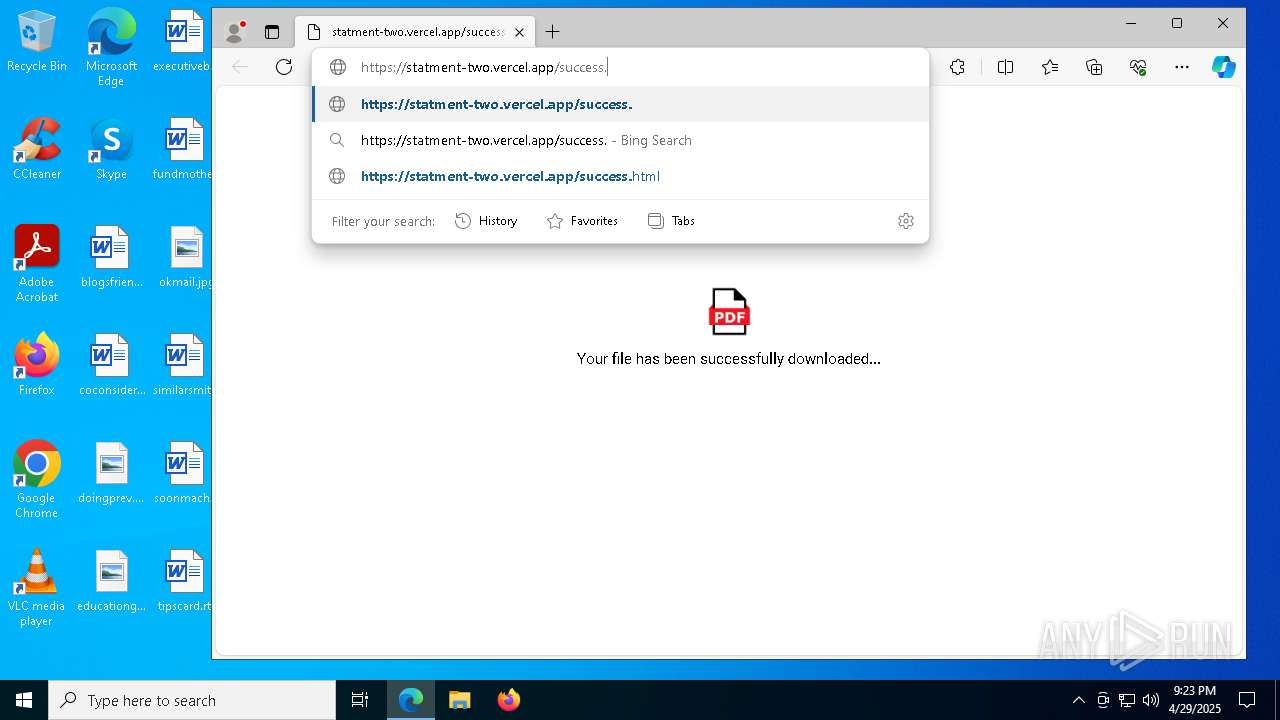Click the red PDF file icon
This screenshot has height=720, width=1280.
tap(729, 311)
